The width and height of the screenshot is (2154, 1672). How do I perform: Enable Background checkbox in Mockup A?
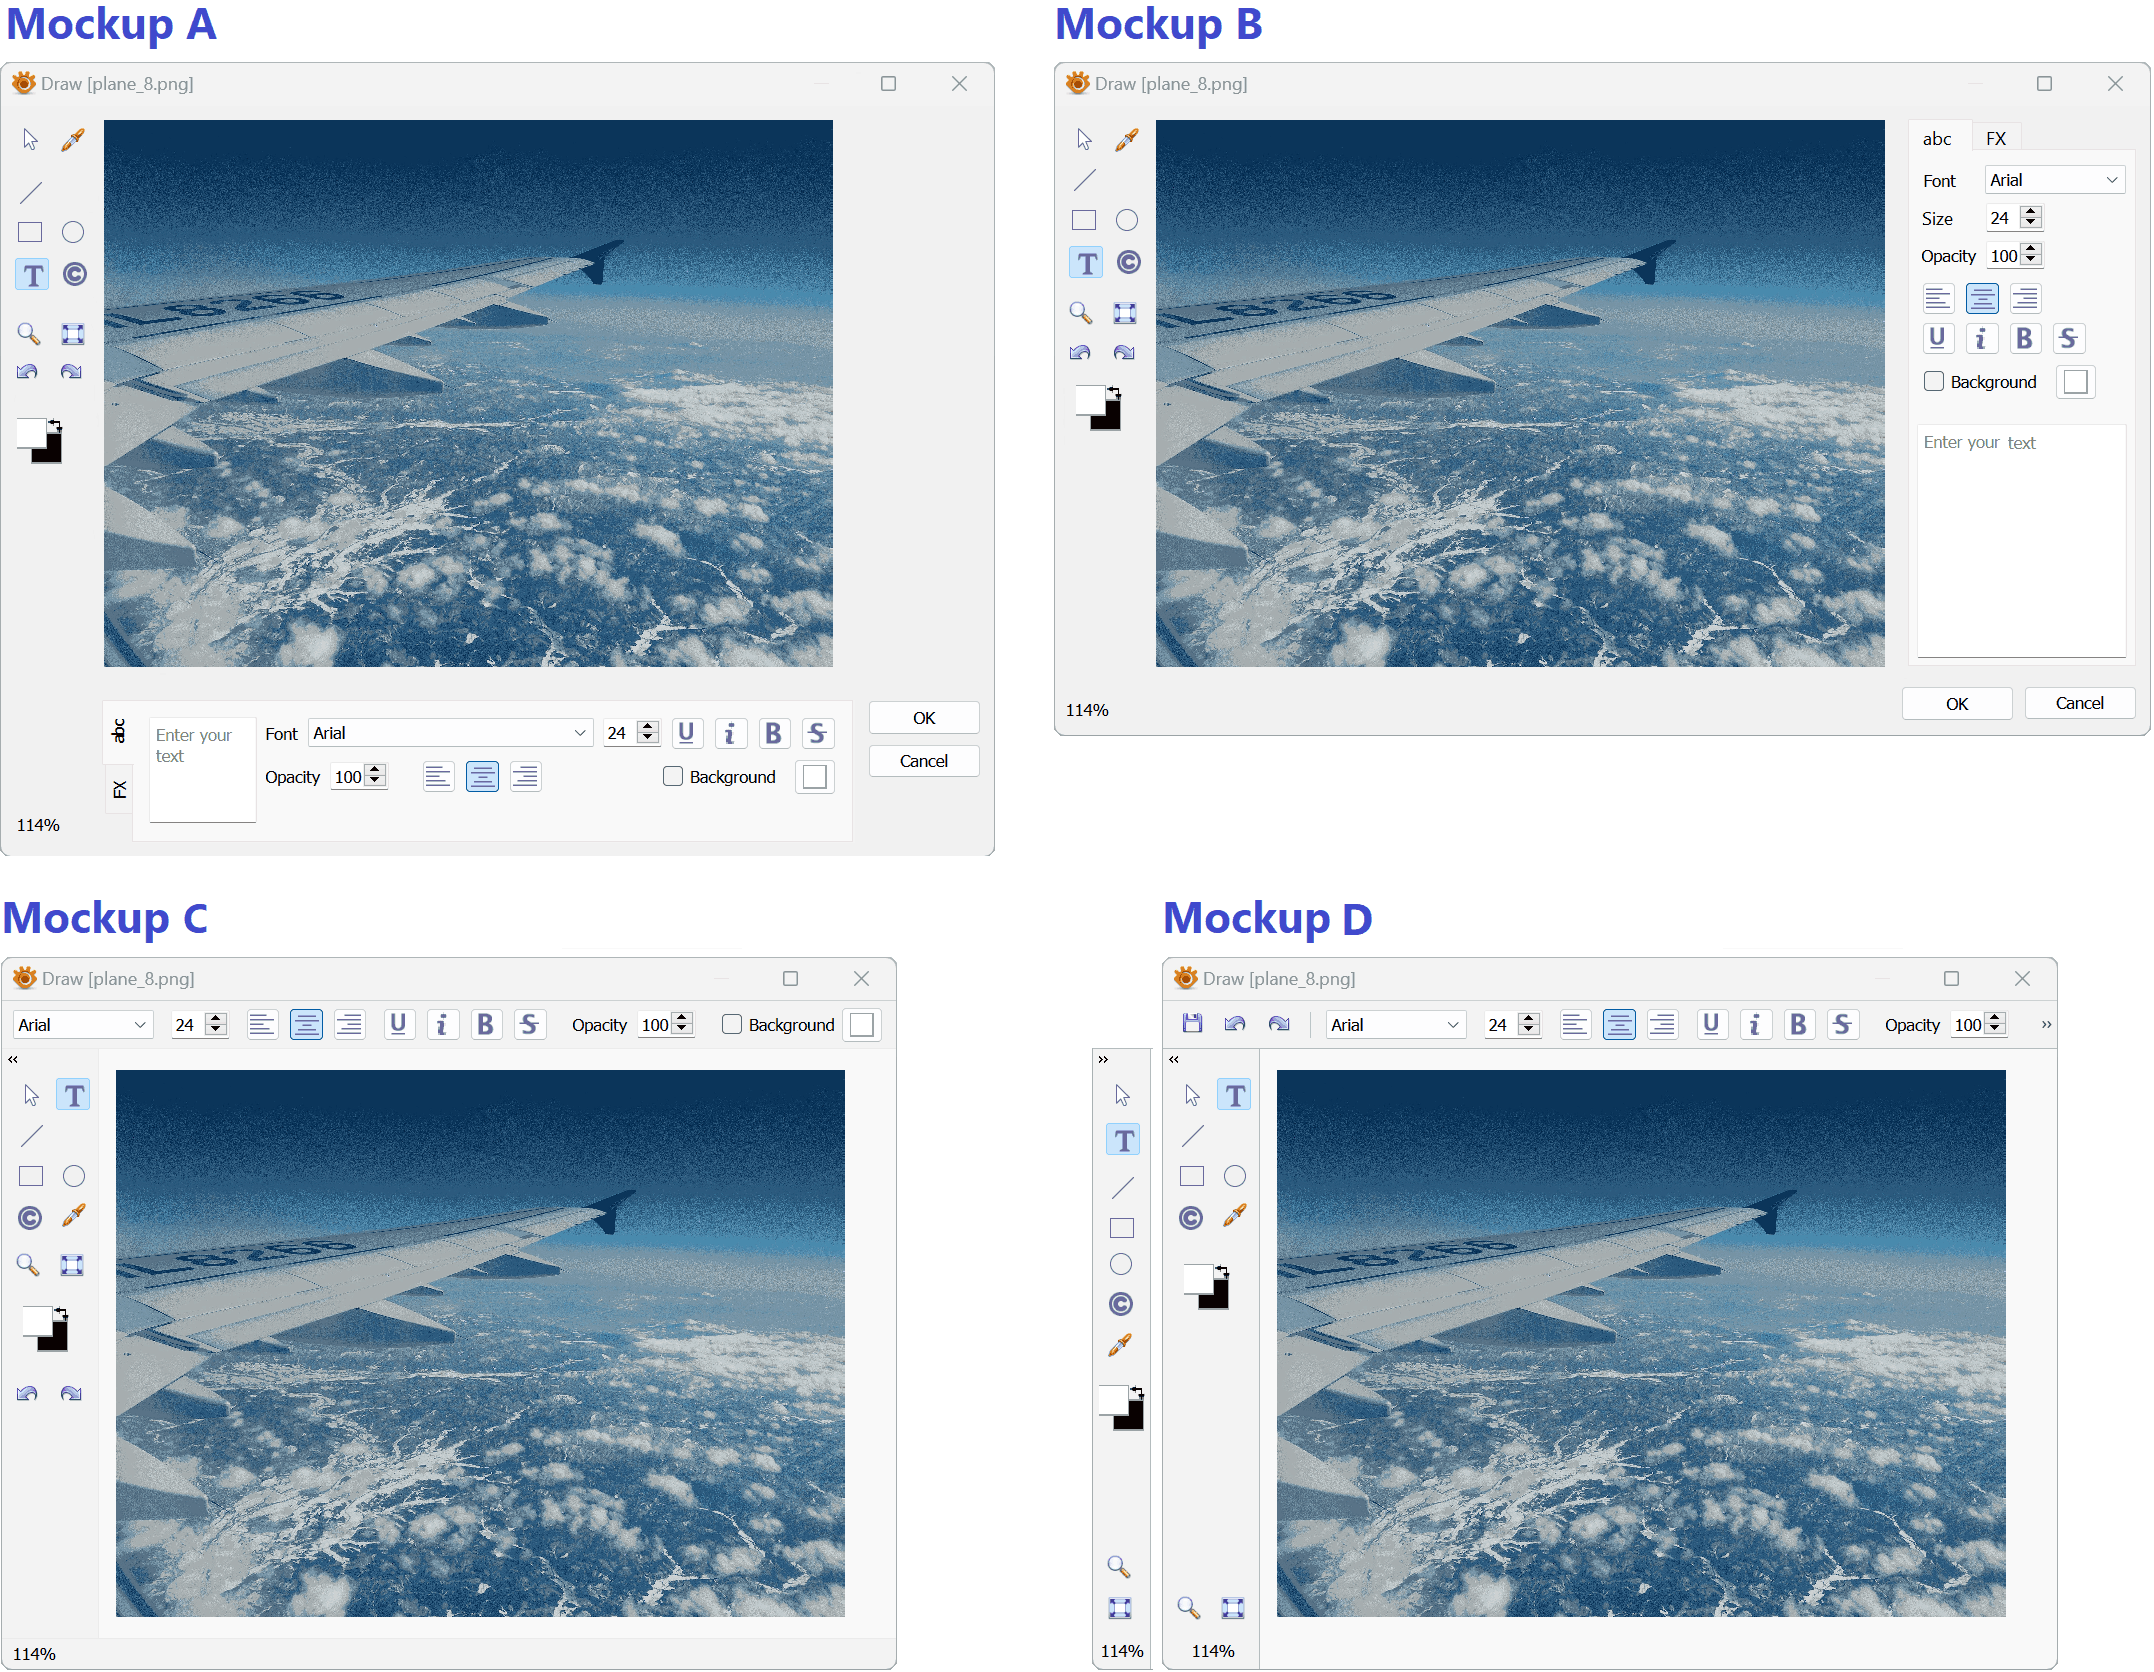tap(673, 777)
